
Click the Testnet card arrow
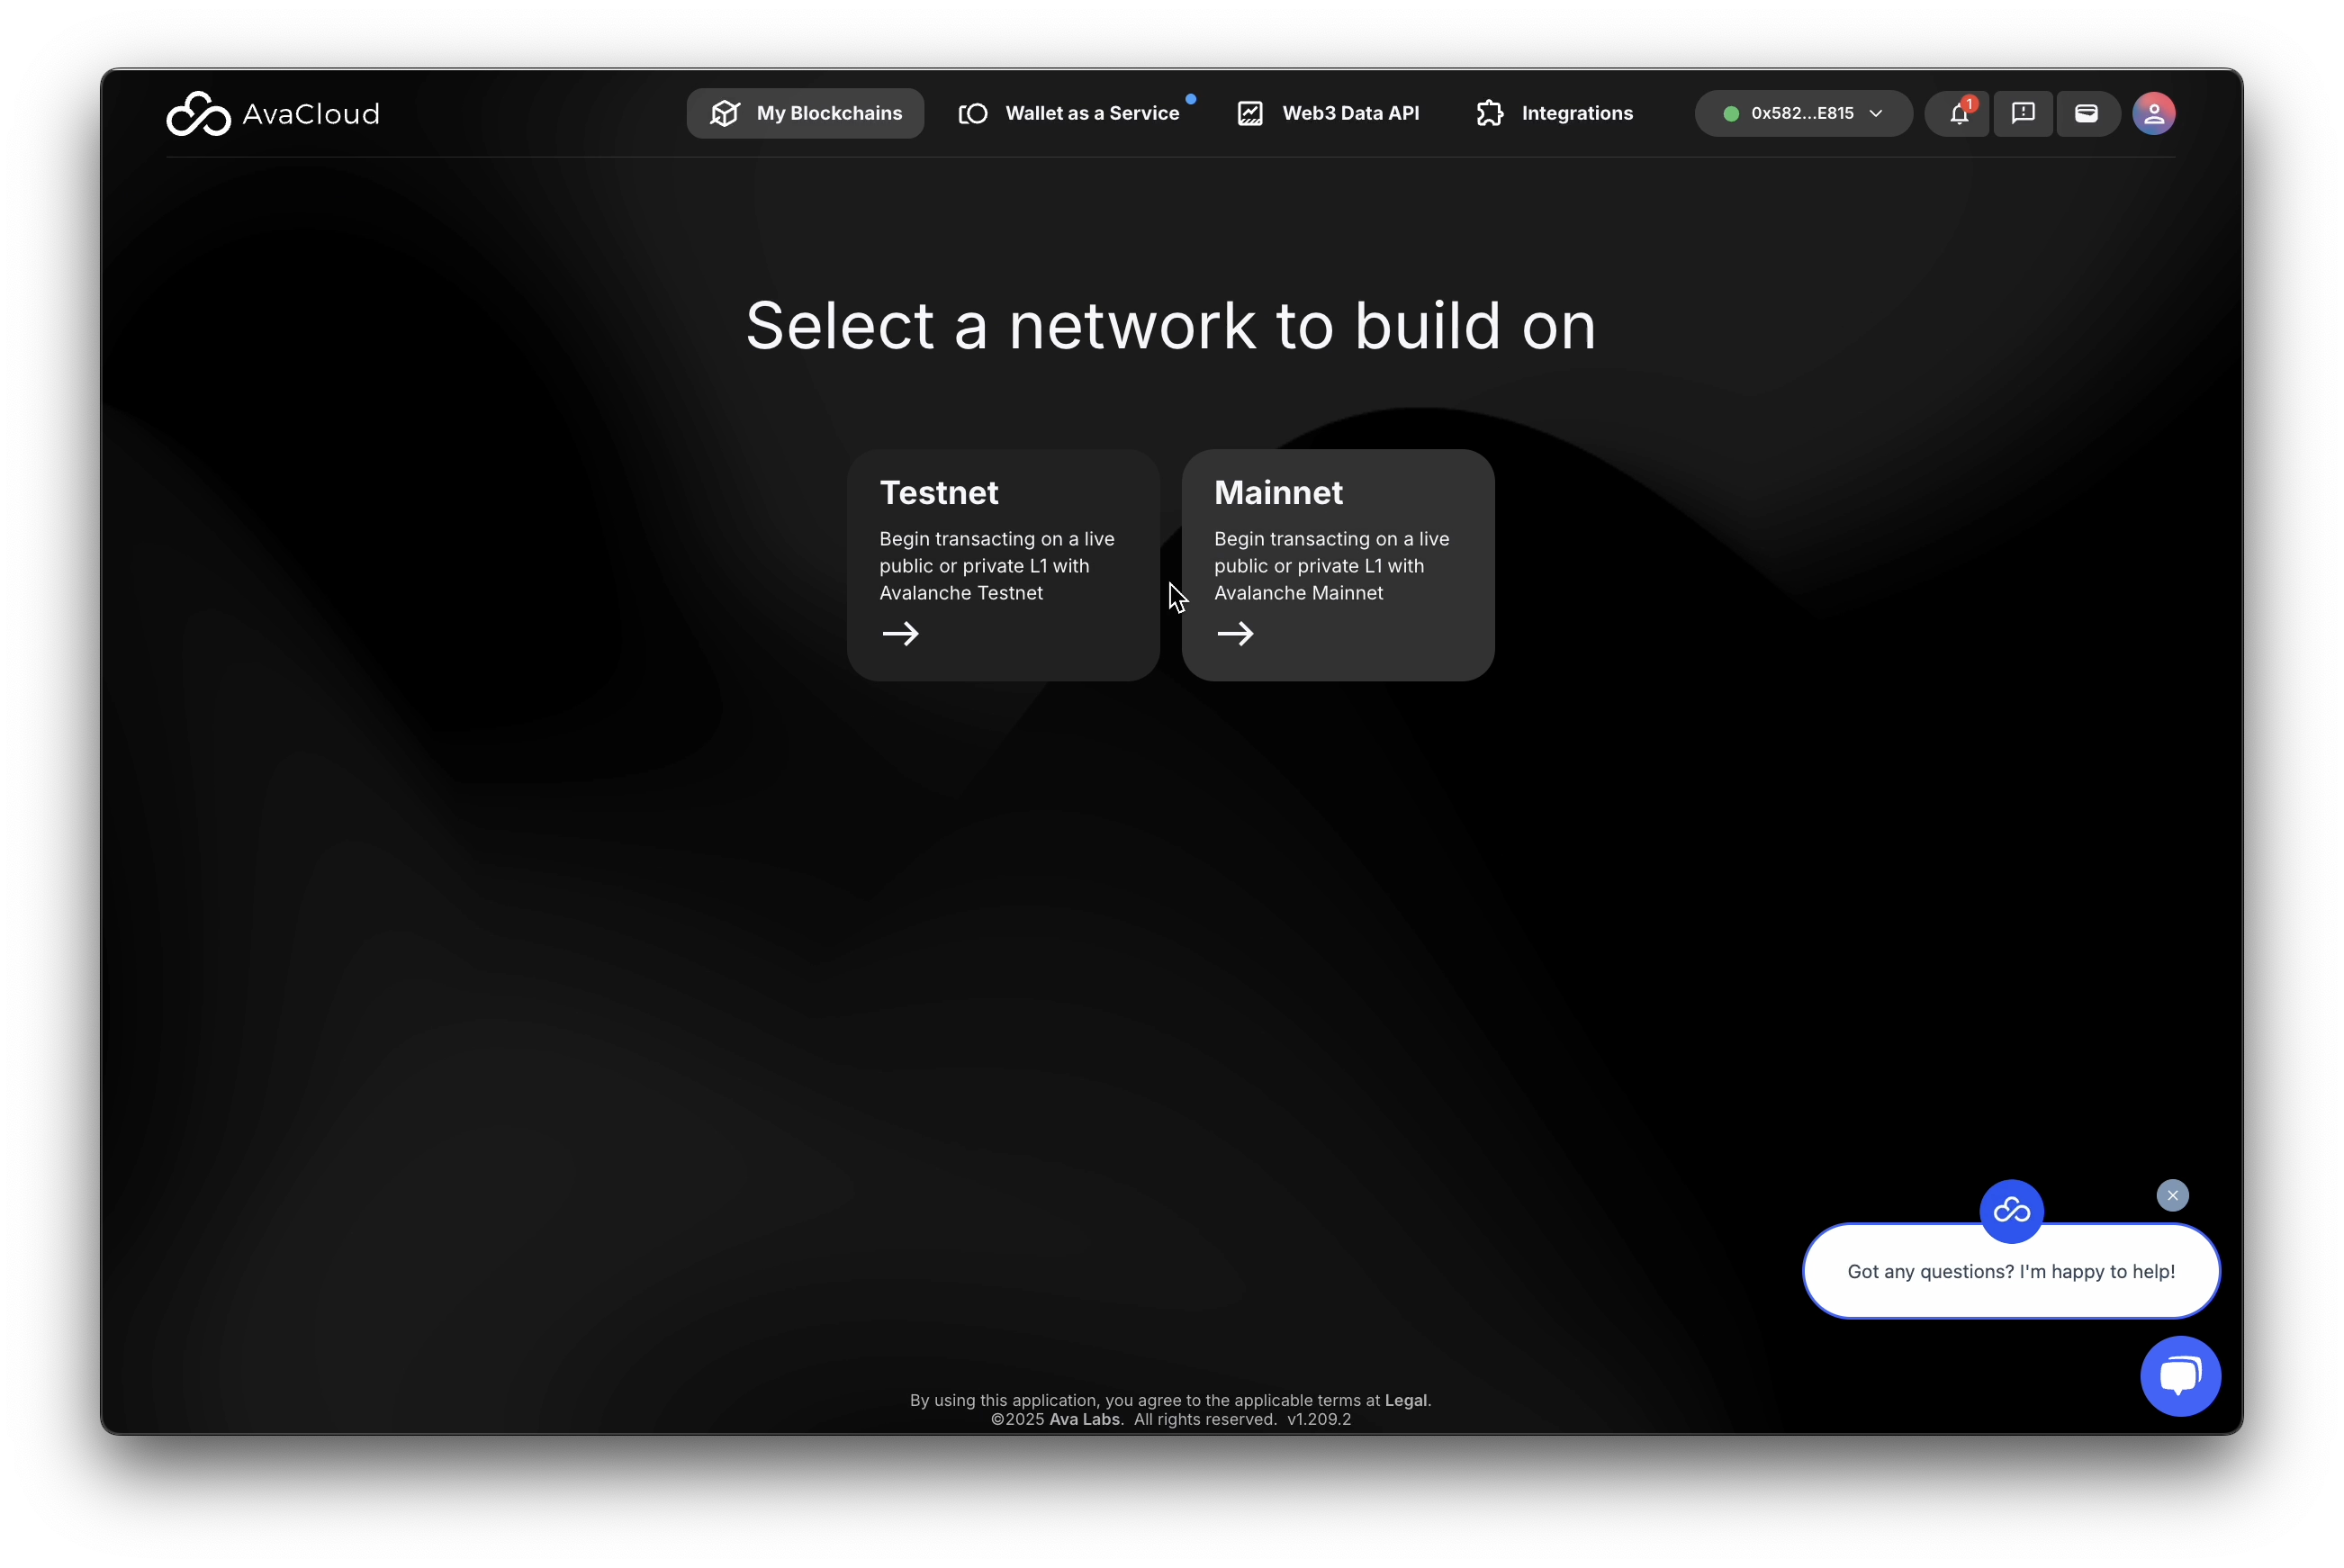tap(900, 634)
